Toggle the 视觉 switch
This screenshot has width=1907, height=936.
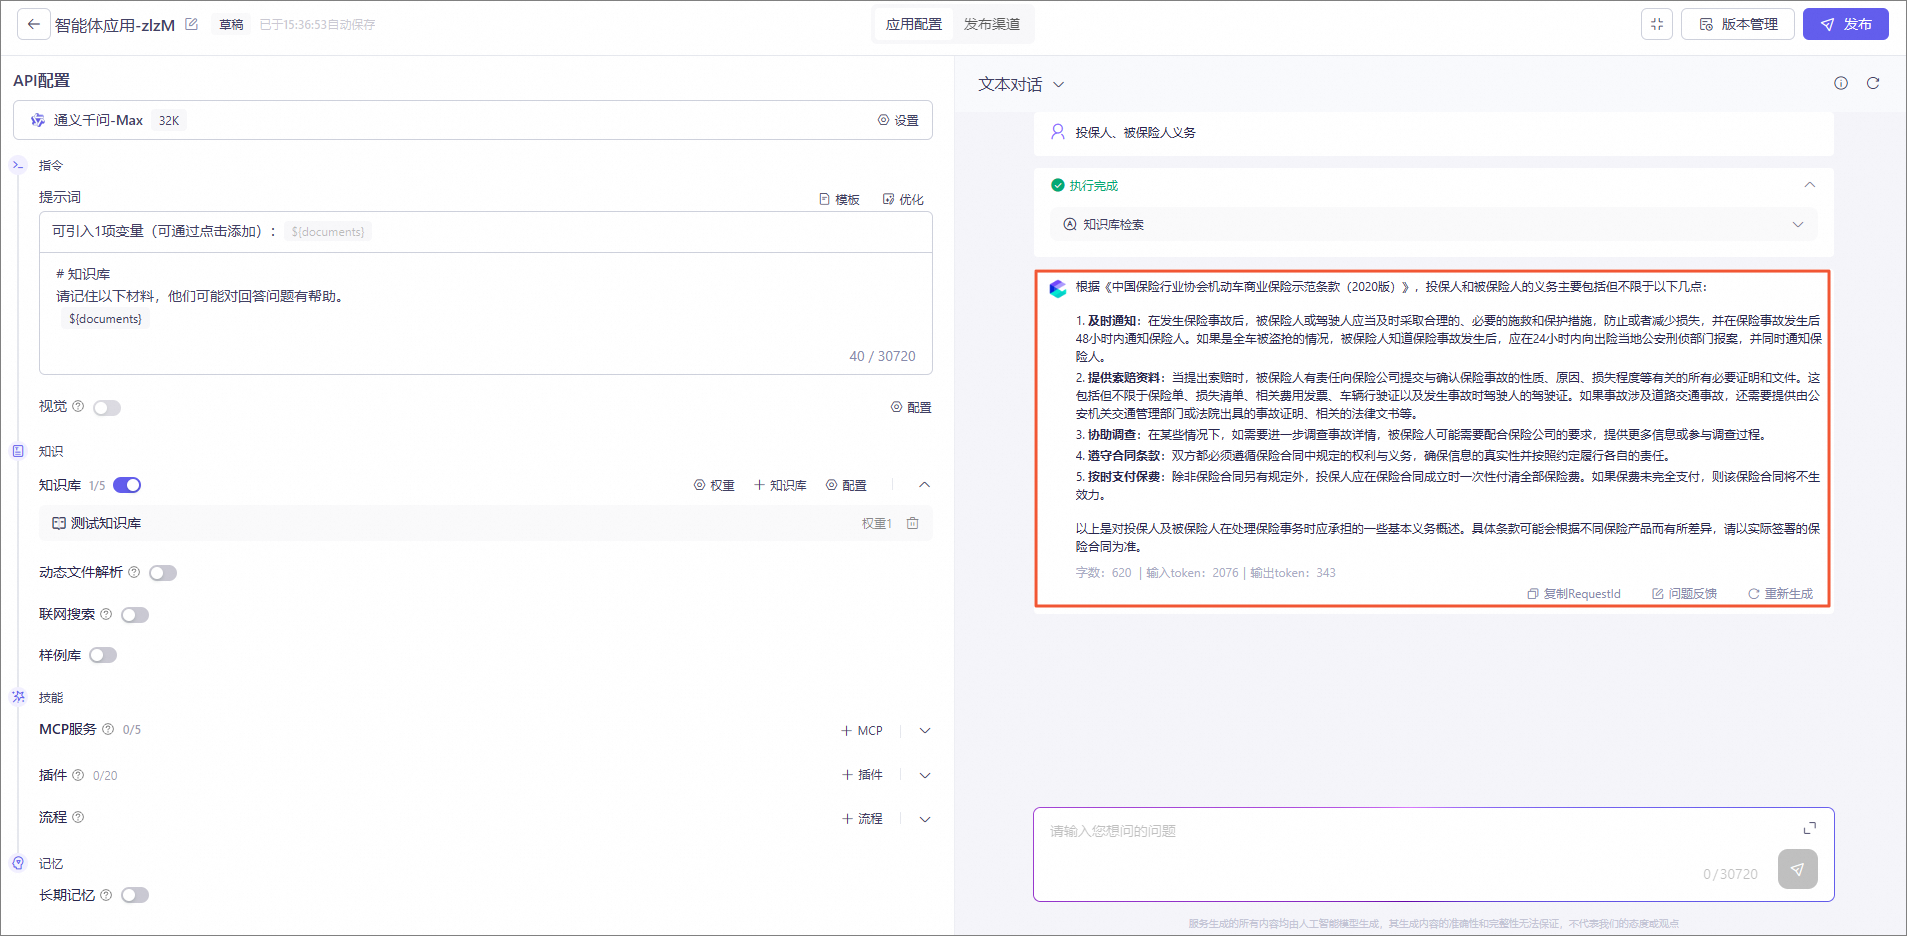[x=107, y=408]
